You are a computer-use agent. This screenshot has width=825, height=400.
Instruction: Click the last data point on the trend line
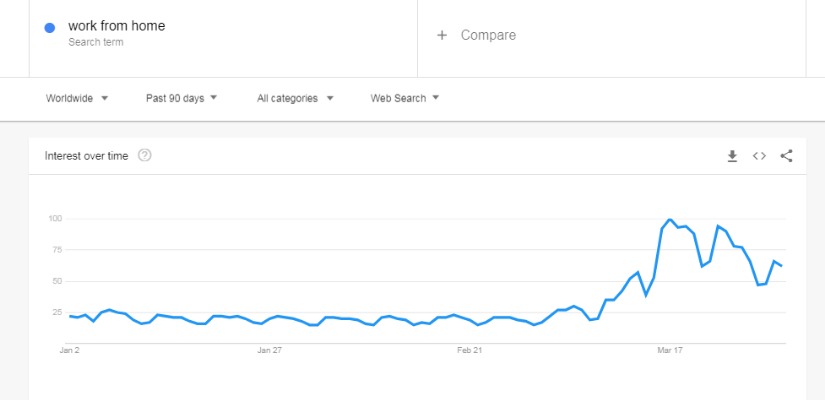[x=782, y=266]
